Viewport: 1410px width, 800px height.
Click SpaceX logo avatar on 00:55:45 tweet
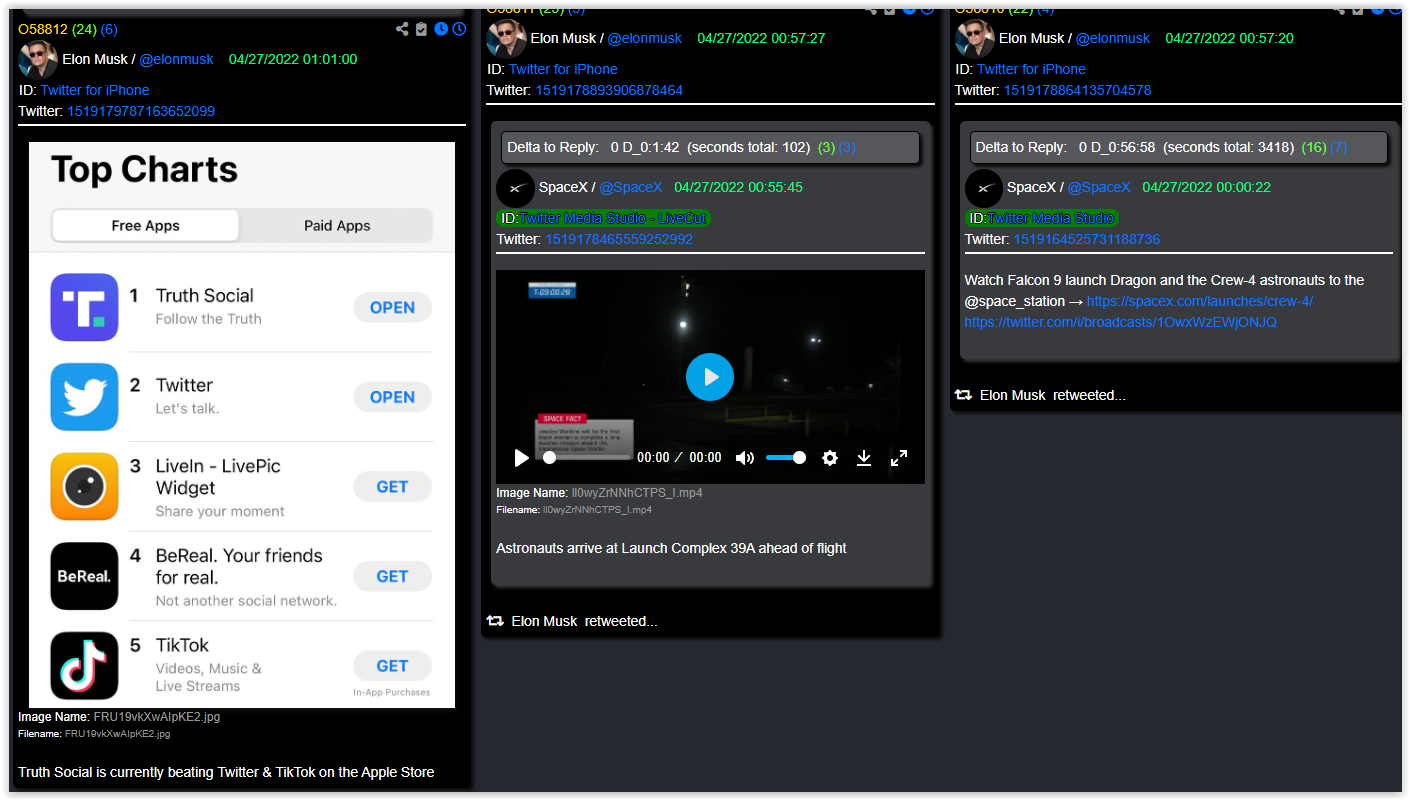point(515,187)
